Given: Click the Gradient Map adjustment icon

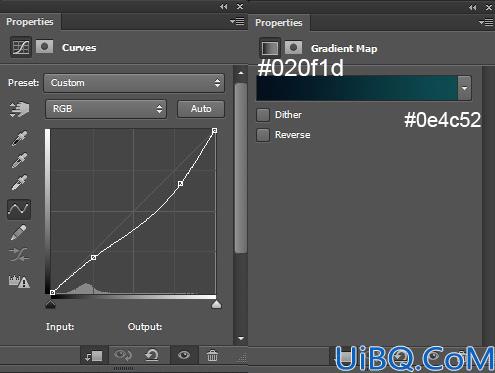Looking at the screenshot, I should [x=270, y=48].
